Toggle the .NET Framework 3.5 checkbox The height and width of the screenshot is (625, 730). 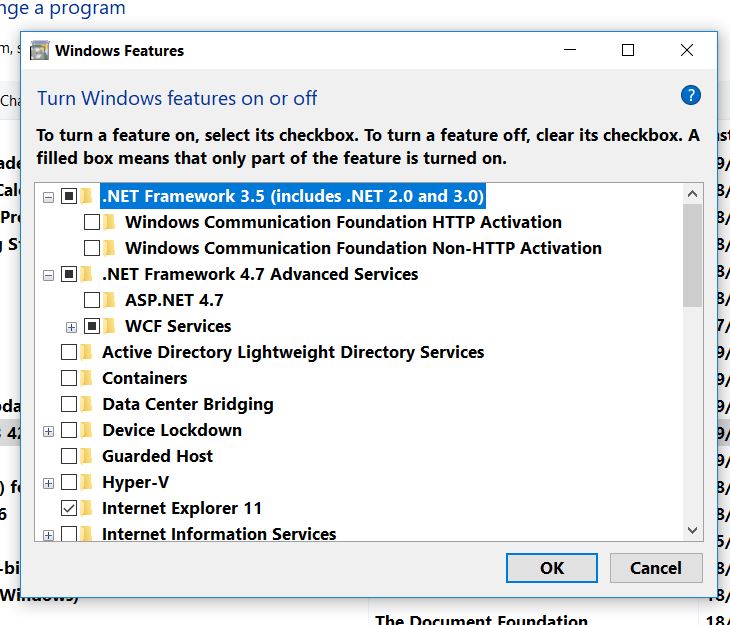[69, 196]
